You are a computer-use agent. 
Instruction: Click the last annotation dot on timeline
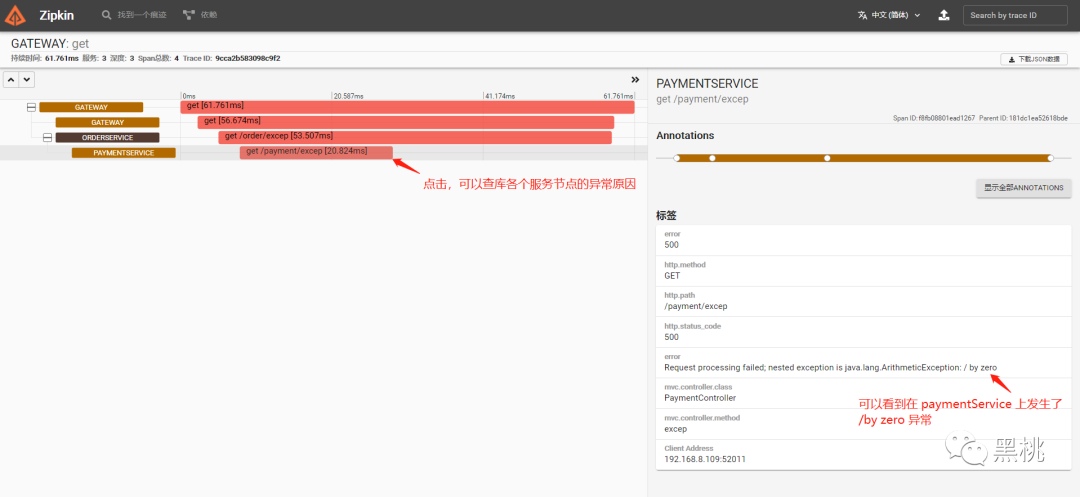(x=1050, y=158)
